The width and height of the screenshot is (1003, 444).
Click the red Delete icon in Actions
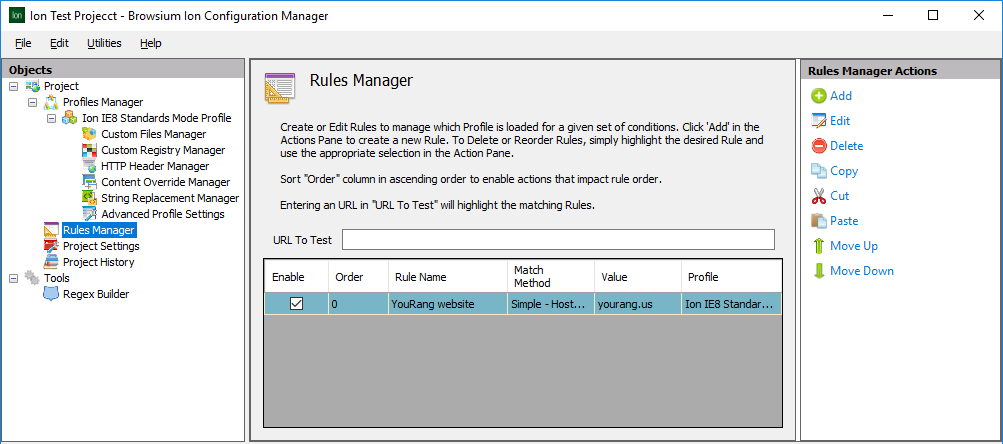tap(818, 146)
